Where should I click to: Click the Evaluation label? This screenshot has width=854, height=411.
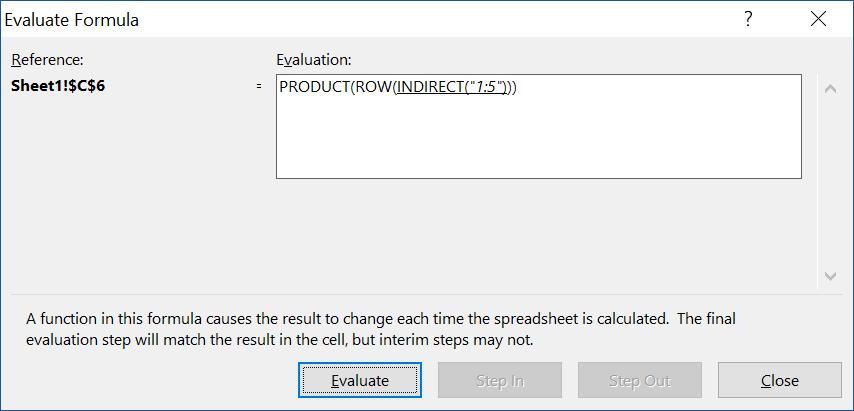pos(314,59)
